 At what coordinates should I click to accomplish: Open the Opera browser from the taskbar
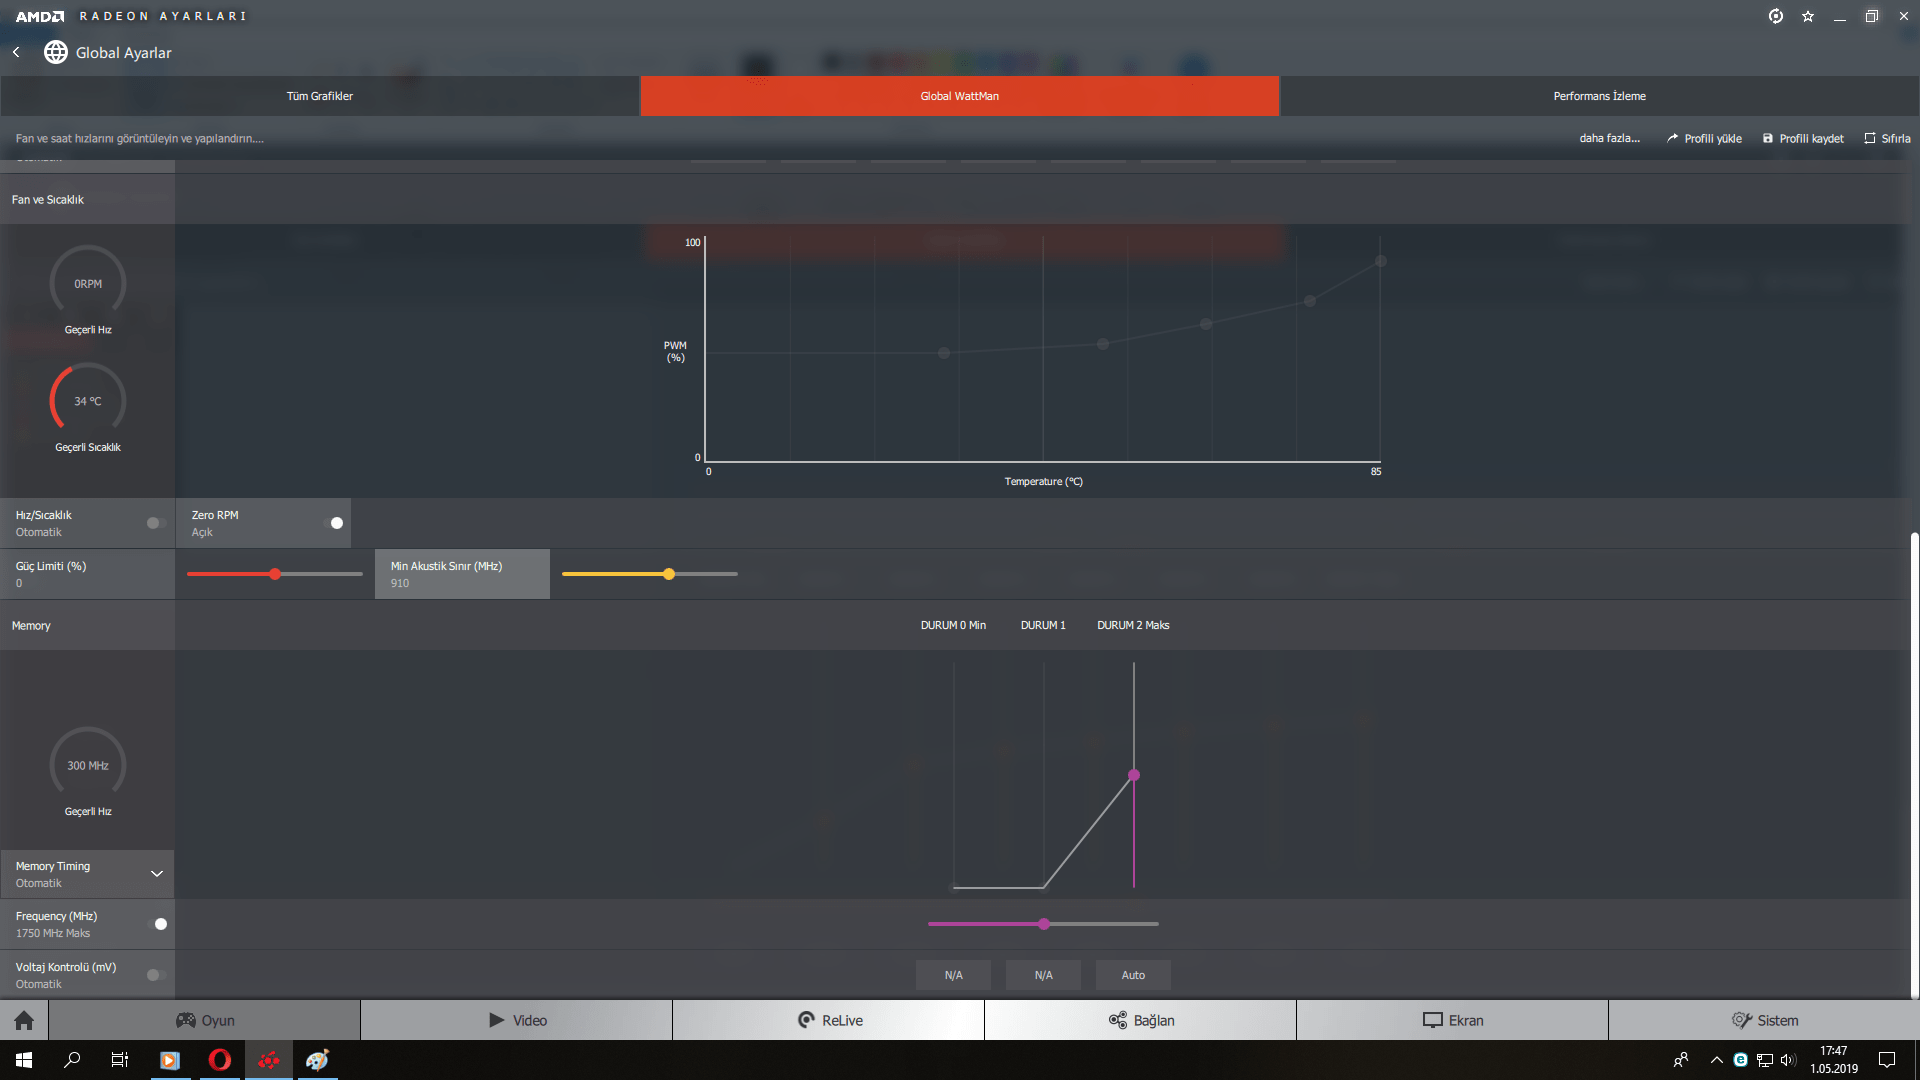click(x=219, y=1060)
